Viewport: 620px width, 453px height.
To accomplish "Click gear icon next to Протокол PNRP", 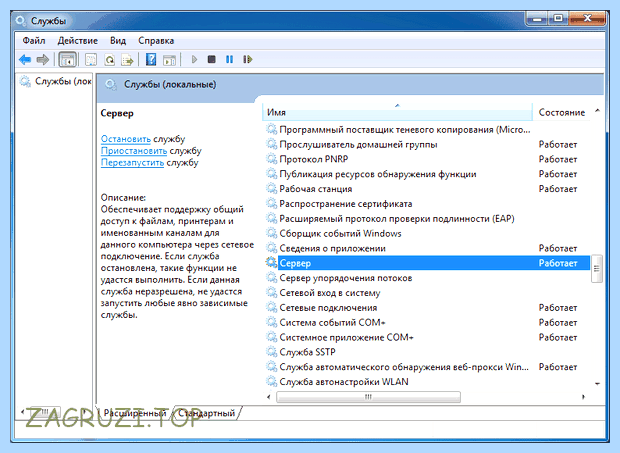I will coord(271,159).
